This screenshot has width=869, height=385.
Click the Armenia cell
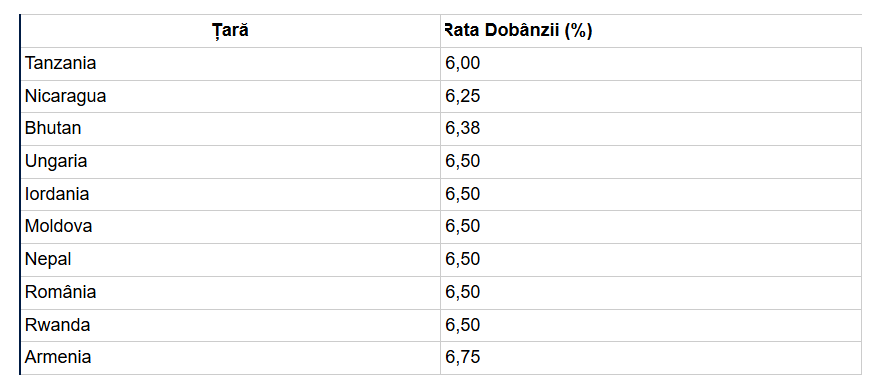click(231, 358)
